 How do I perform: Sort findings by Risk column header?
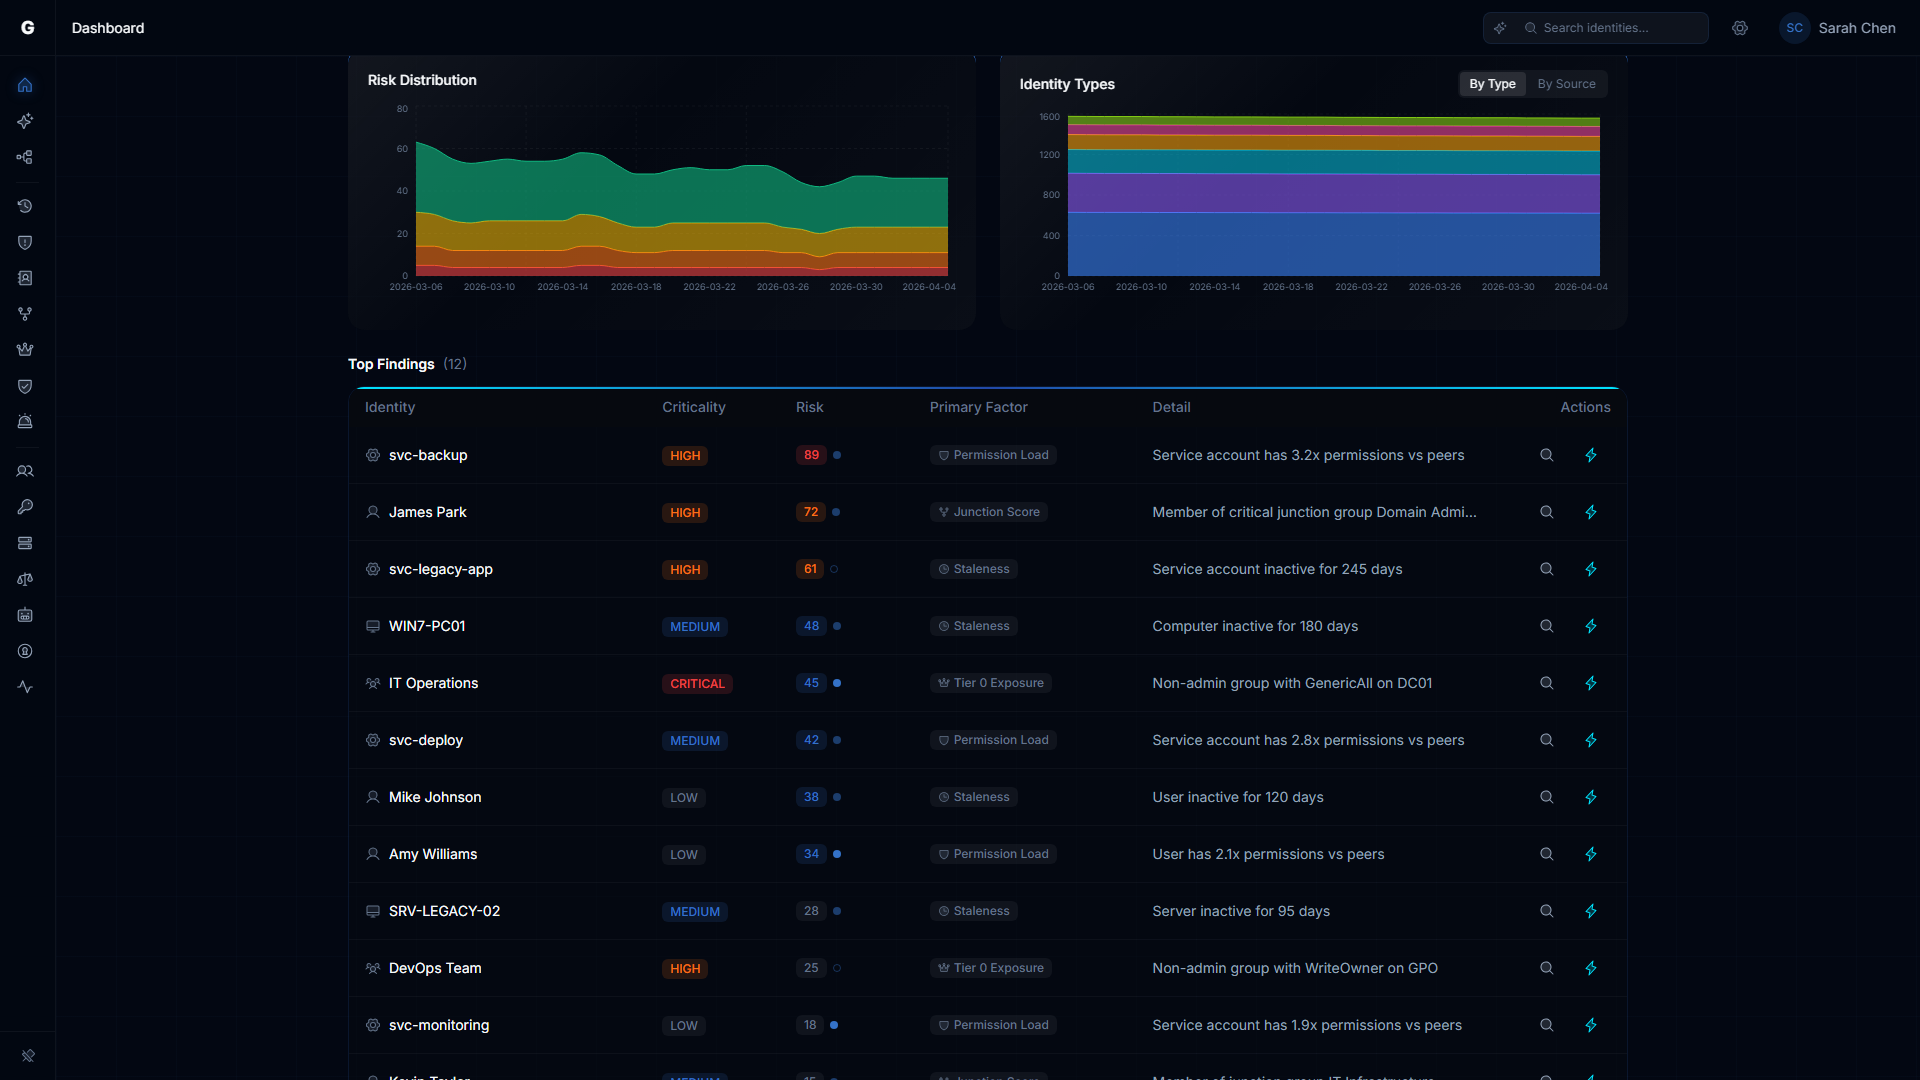(x=809, y=407)
